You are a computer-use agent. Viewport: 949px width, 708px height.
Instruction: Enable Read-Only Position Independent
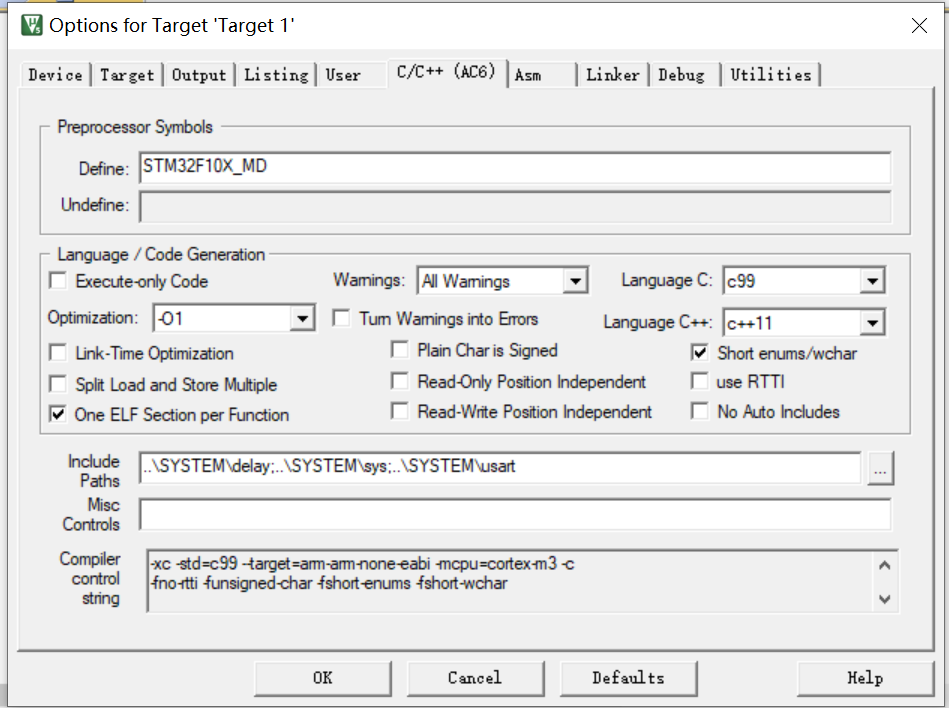coord(399,381)
